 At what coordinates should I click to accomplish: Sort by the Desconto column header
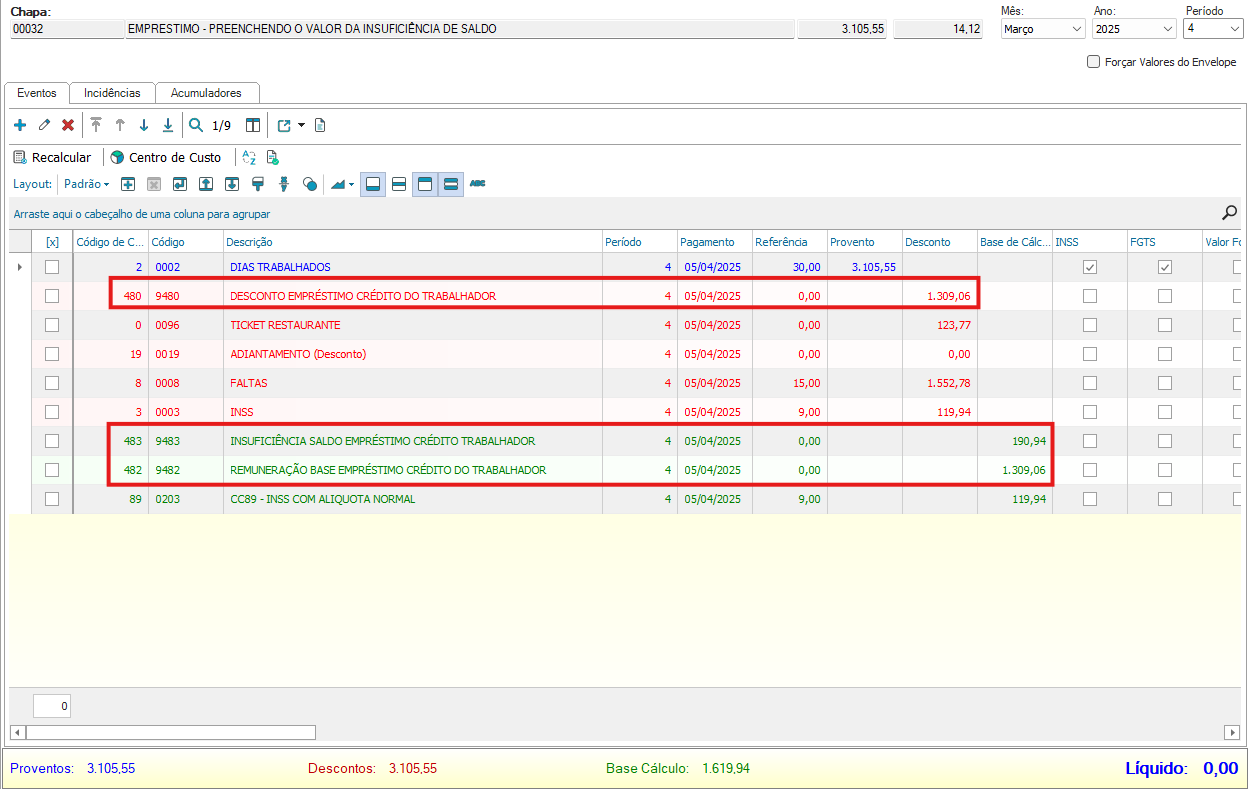(939, 242)
